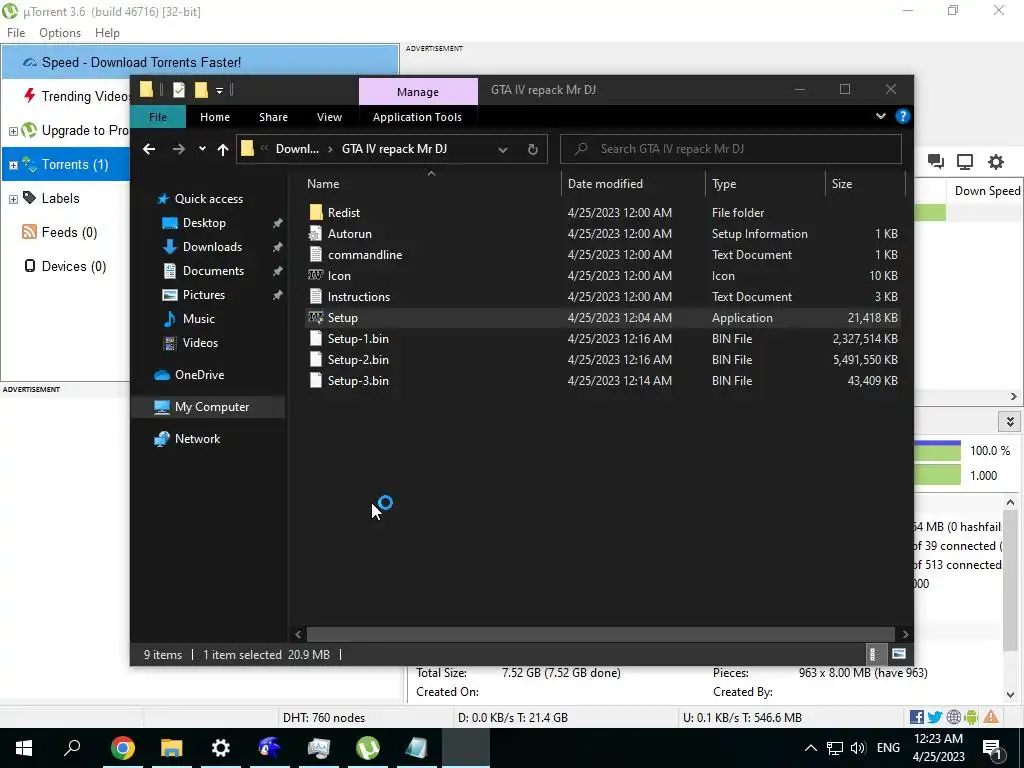Click the Search GTA IV repack field
The height and width of the screenshot is (768, 1024).
731,149
